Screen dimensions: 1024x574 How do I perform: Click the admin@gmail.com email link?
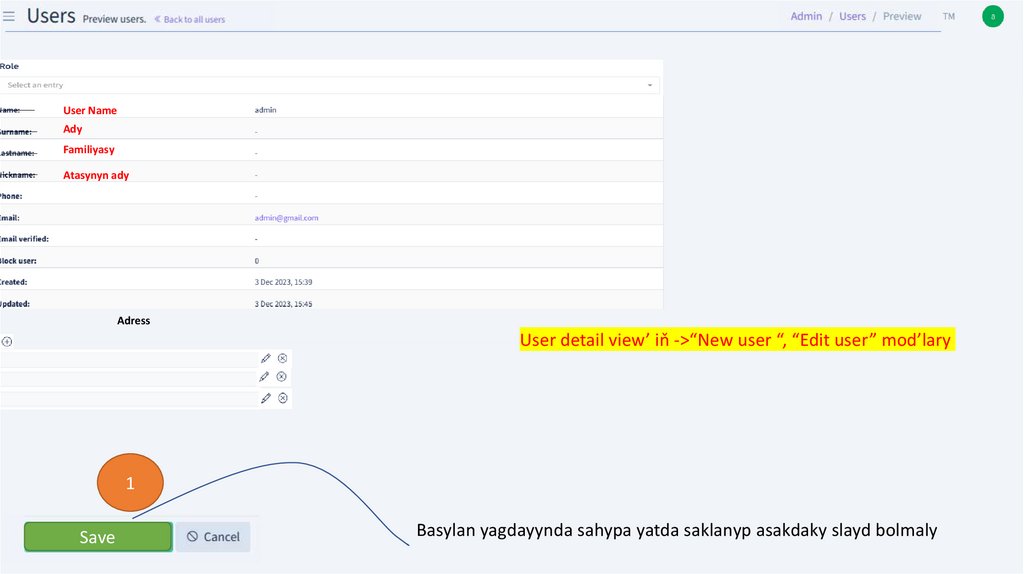(286, 217)
